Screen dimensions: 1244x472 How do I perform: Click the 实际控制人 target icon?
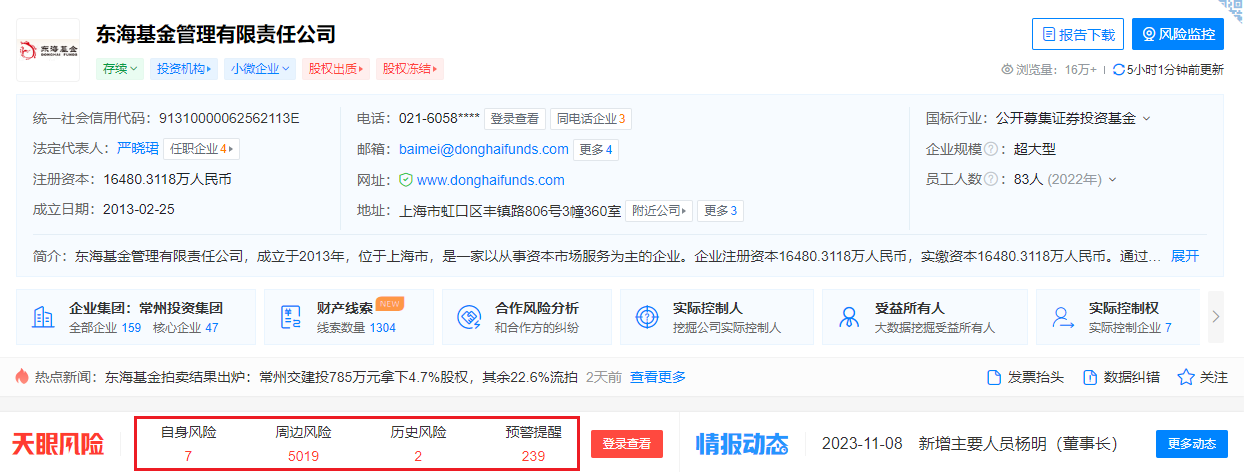tap(647, 317)
